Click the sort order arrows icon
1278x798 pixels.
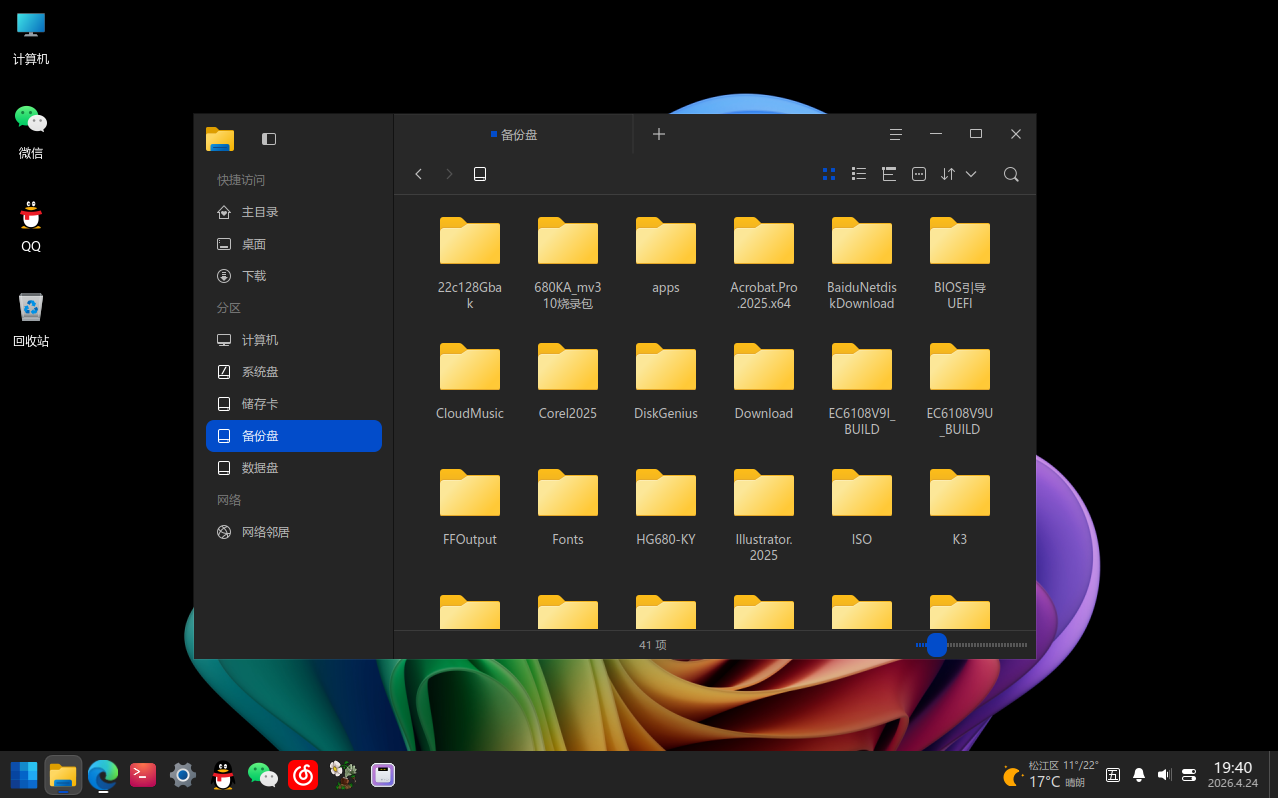tap(947, 174)
